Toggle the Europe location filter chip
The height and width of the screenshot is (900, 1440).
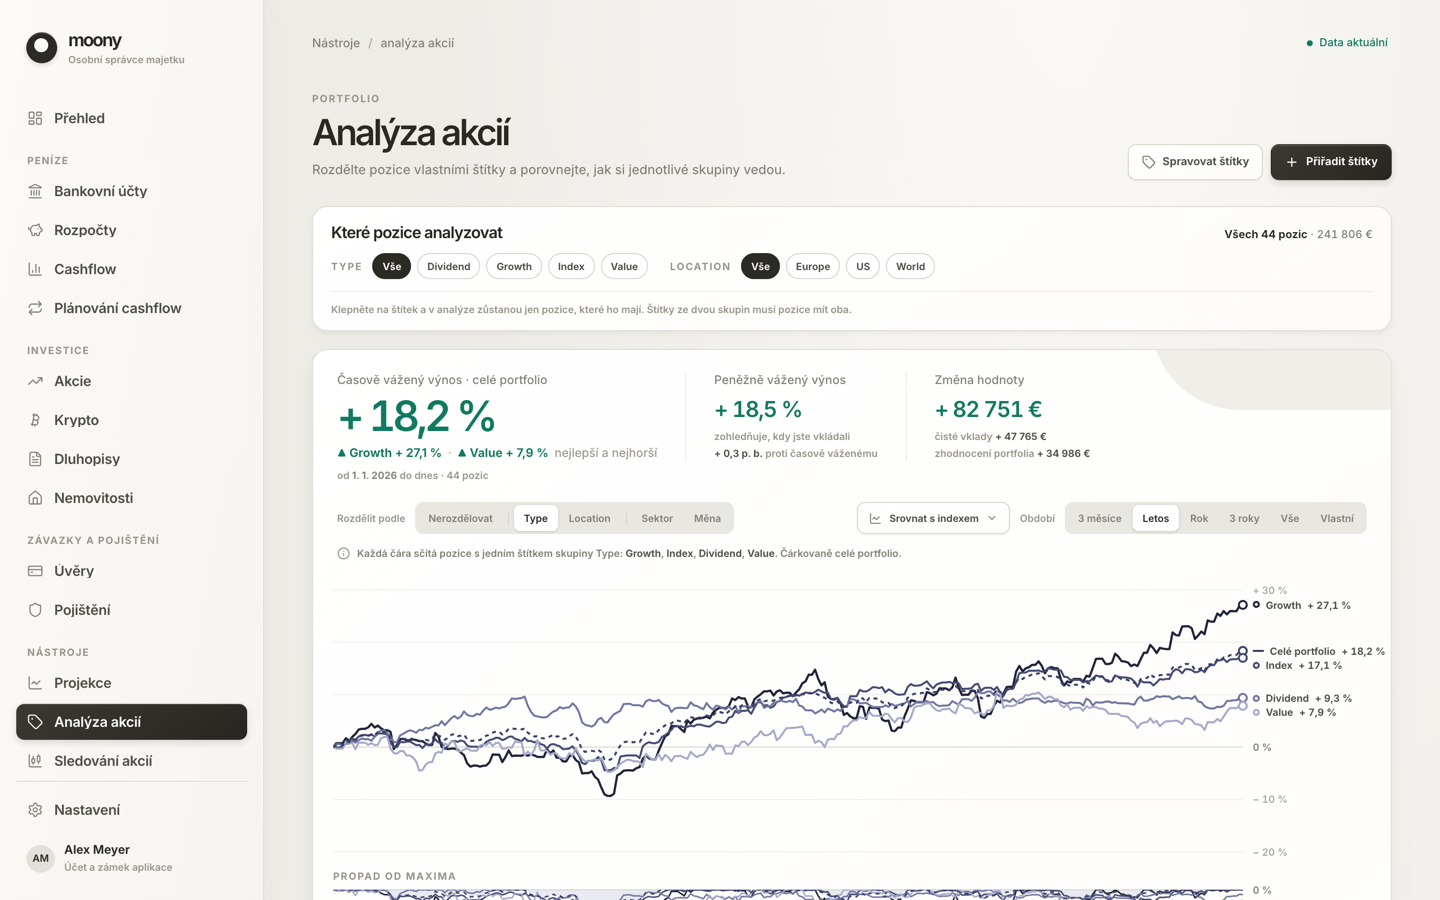pyautogui.click(x=812, y=266)
